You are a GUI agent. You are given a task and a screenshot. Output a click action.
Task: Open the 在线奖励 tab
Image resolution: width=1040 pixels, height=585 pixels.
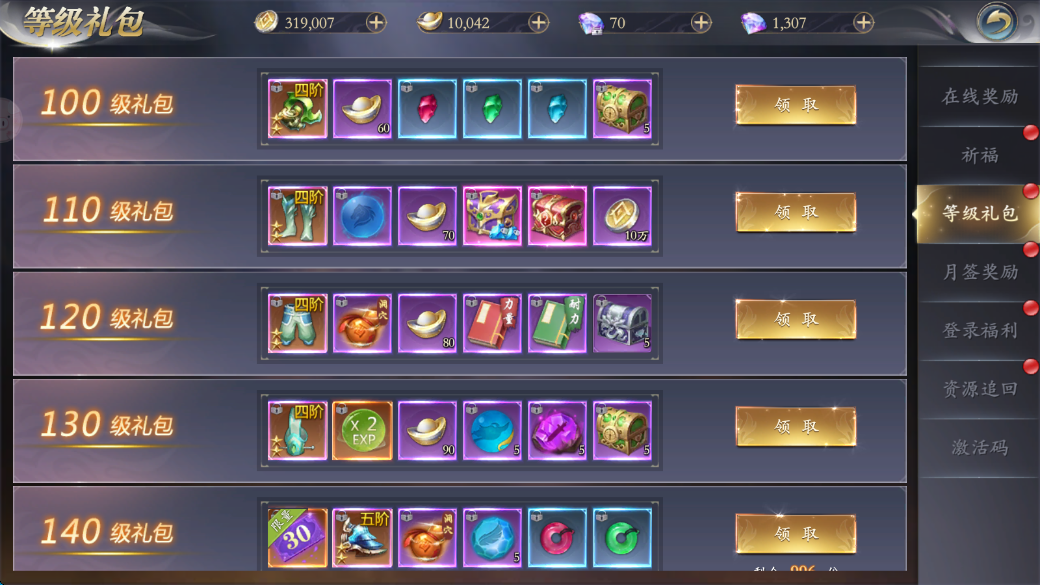pos(979,97)
